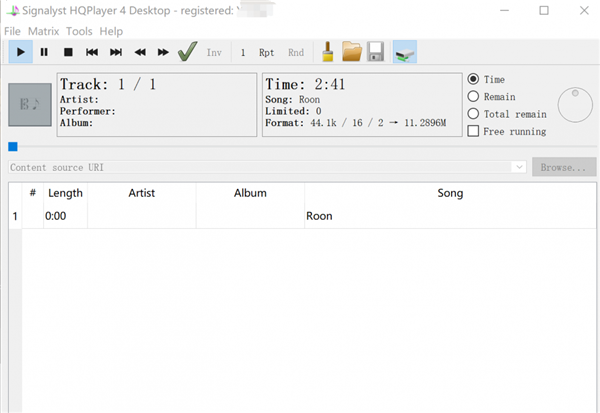The height and width of the screenshot is (413, 600).
Task: Skip to previous track
Action: point(92,52)
